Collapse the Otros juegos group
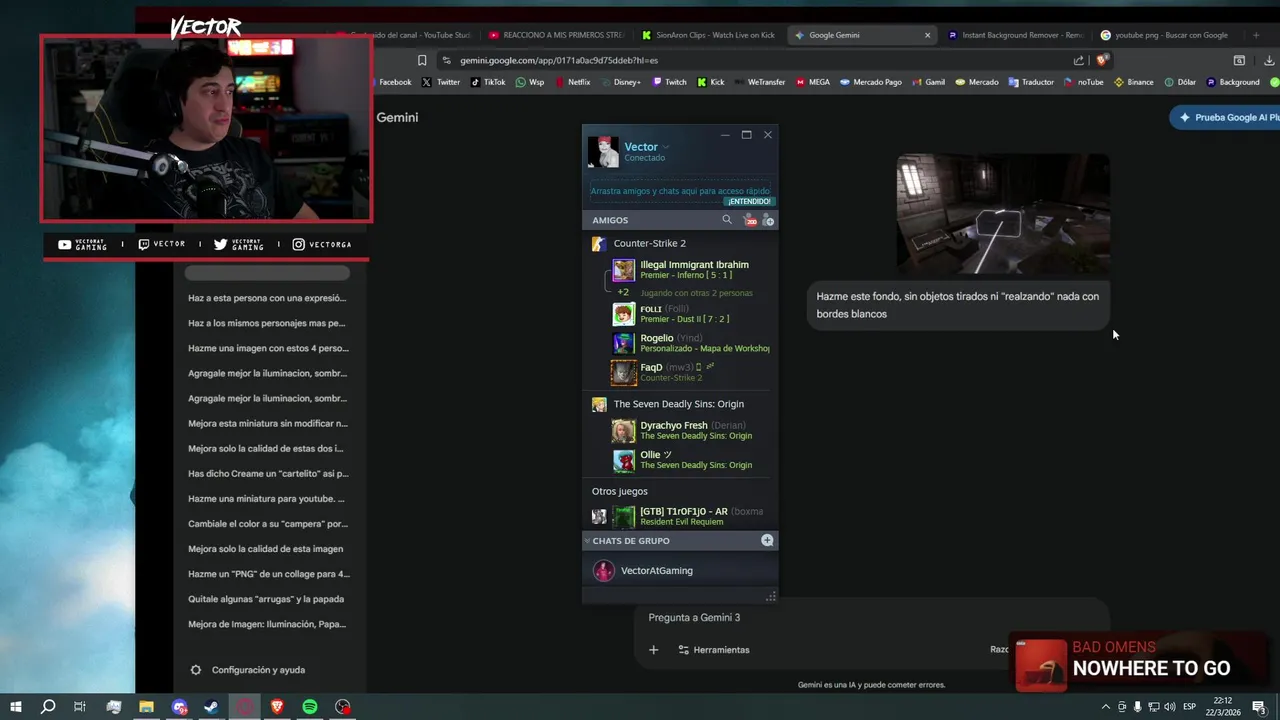This screenshot has width=1280, height=720. [619, 491]
